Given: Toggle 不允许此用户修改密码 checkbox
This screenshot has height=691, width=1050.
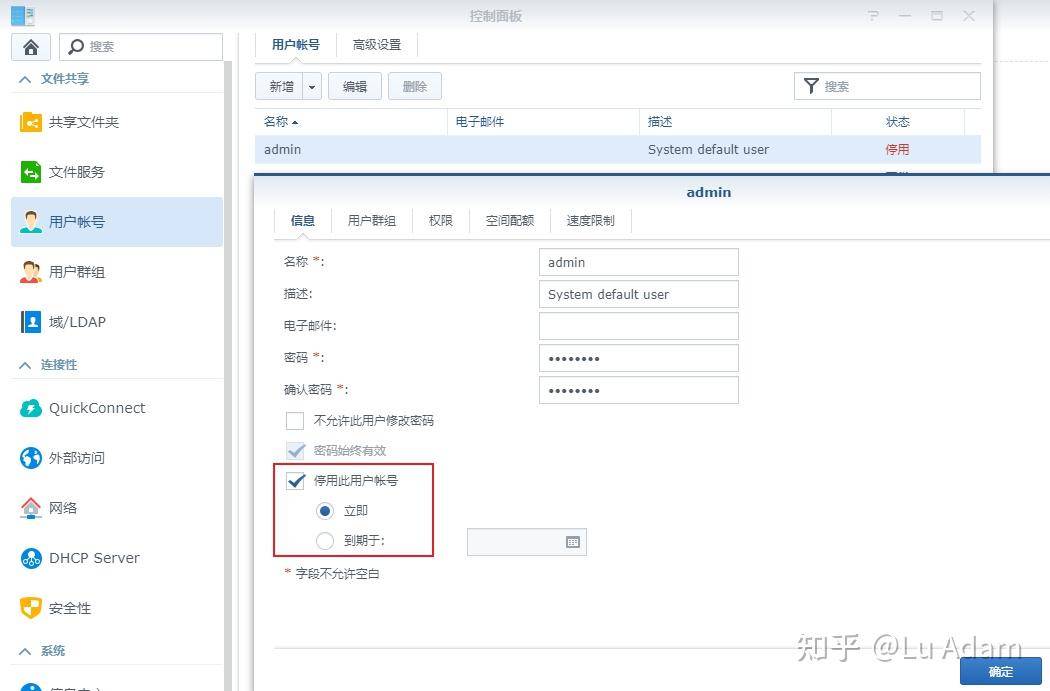Looking at the screenshot, I should 295,420.
